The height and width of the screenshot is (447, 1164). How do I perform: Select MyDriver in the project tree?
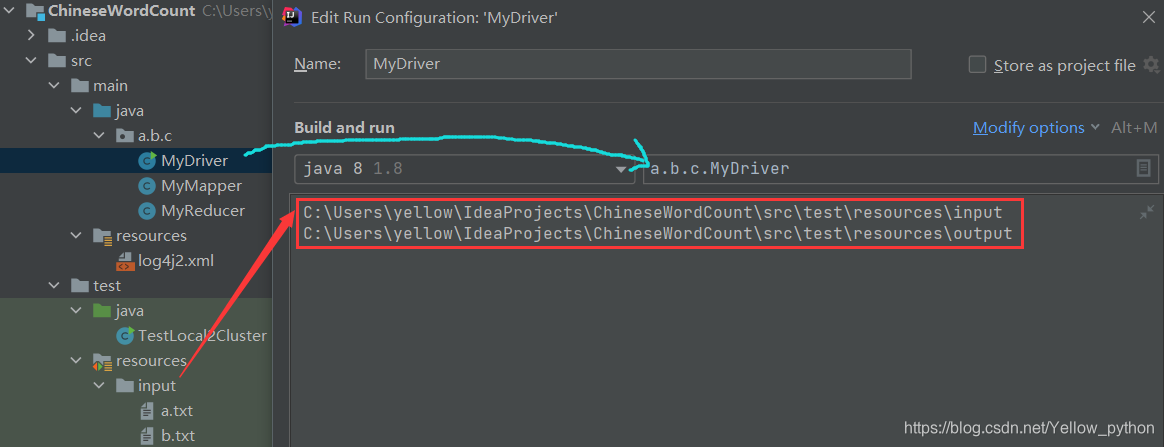pos(194,160)
